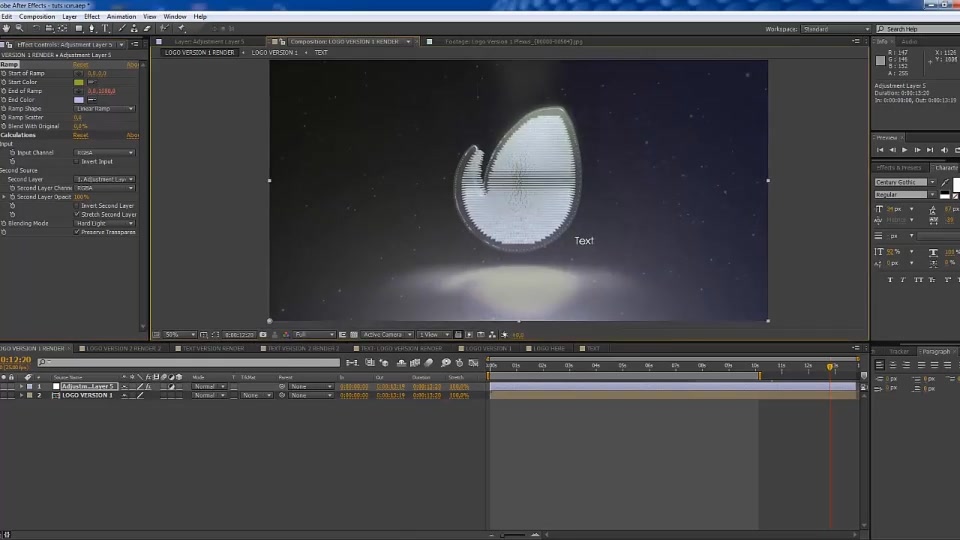The image size is (960, 540).
Task: Click the timeline layer search field
Action: pyautogui.click(x=188, y=362)
